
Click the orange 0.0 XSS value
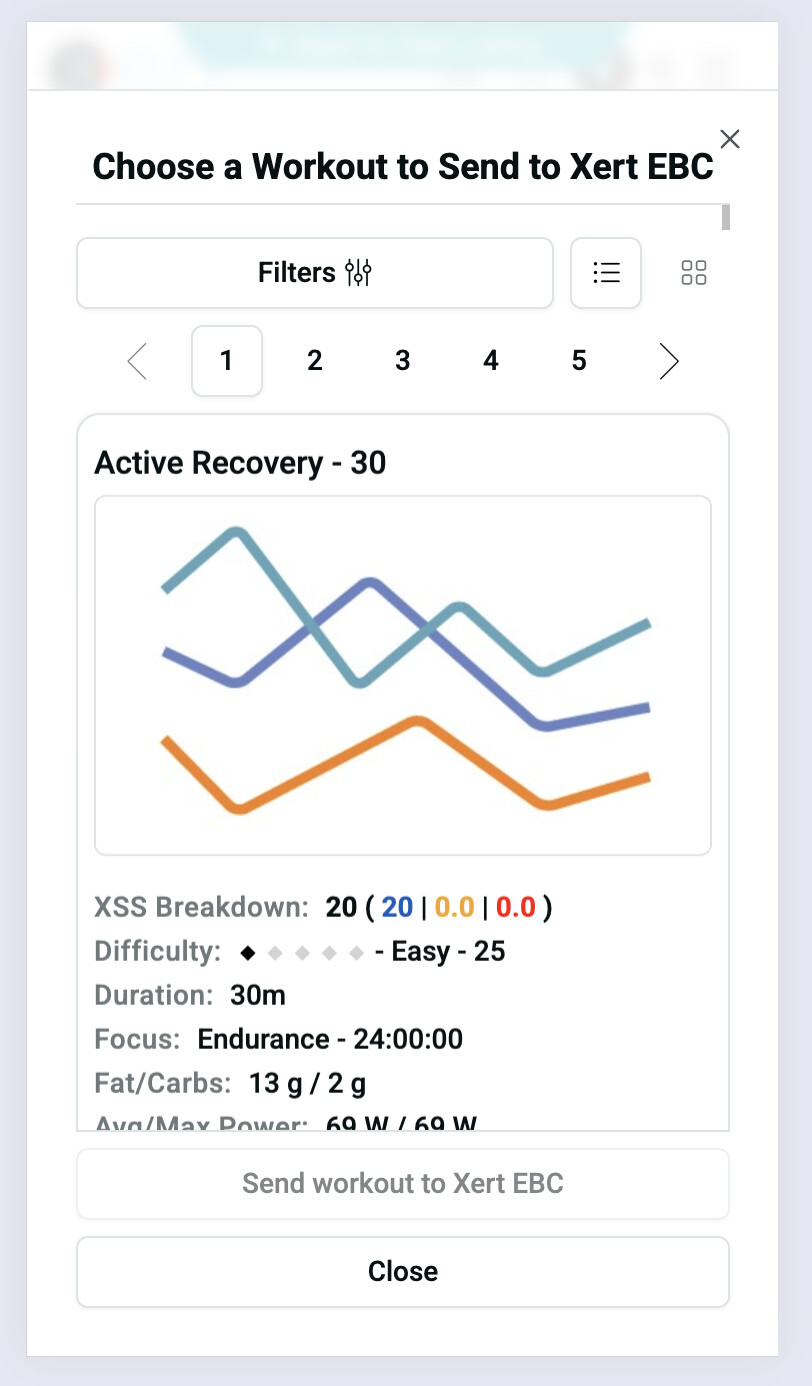(454, 907)
